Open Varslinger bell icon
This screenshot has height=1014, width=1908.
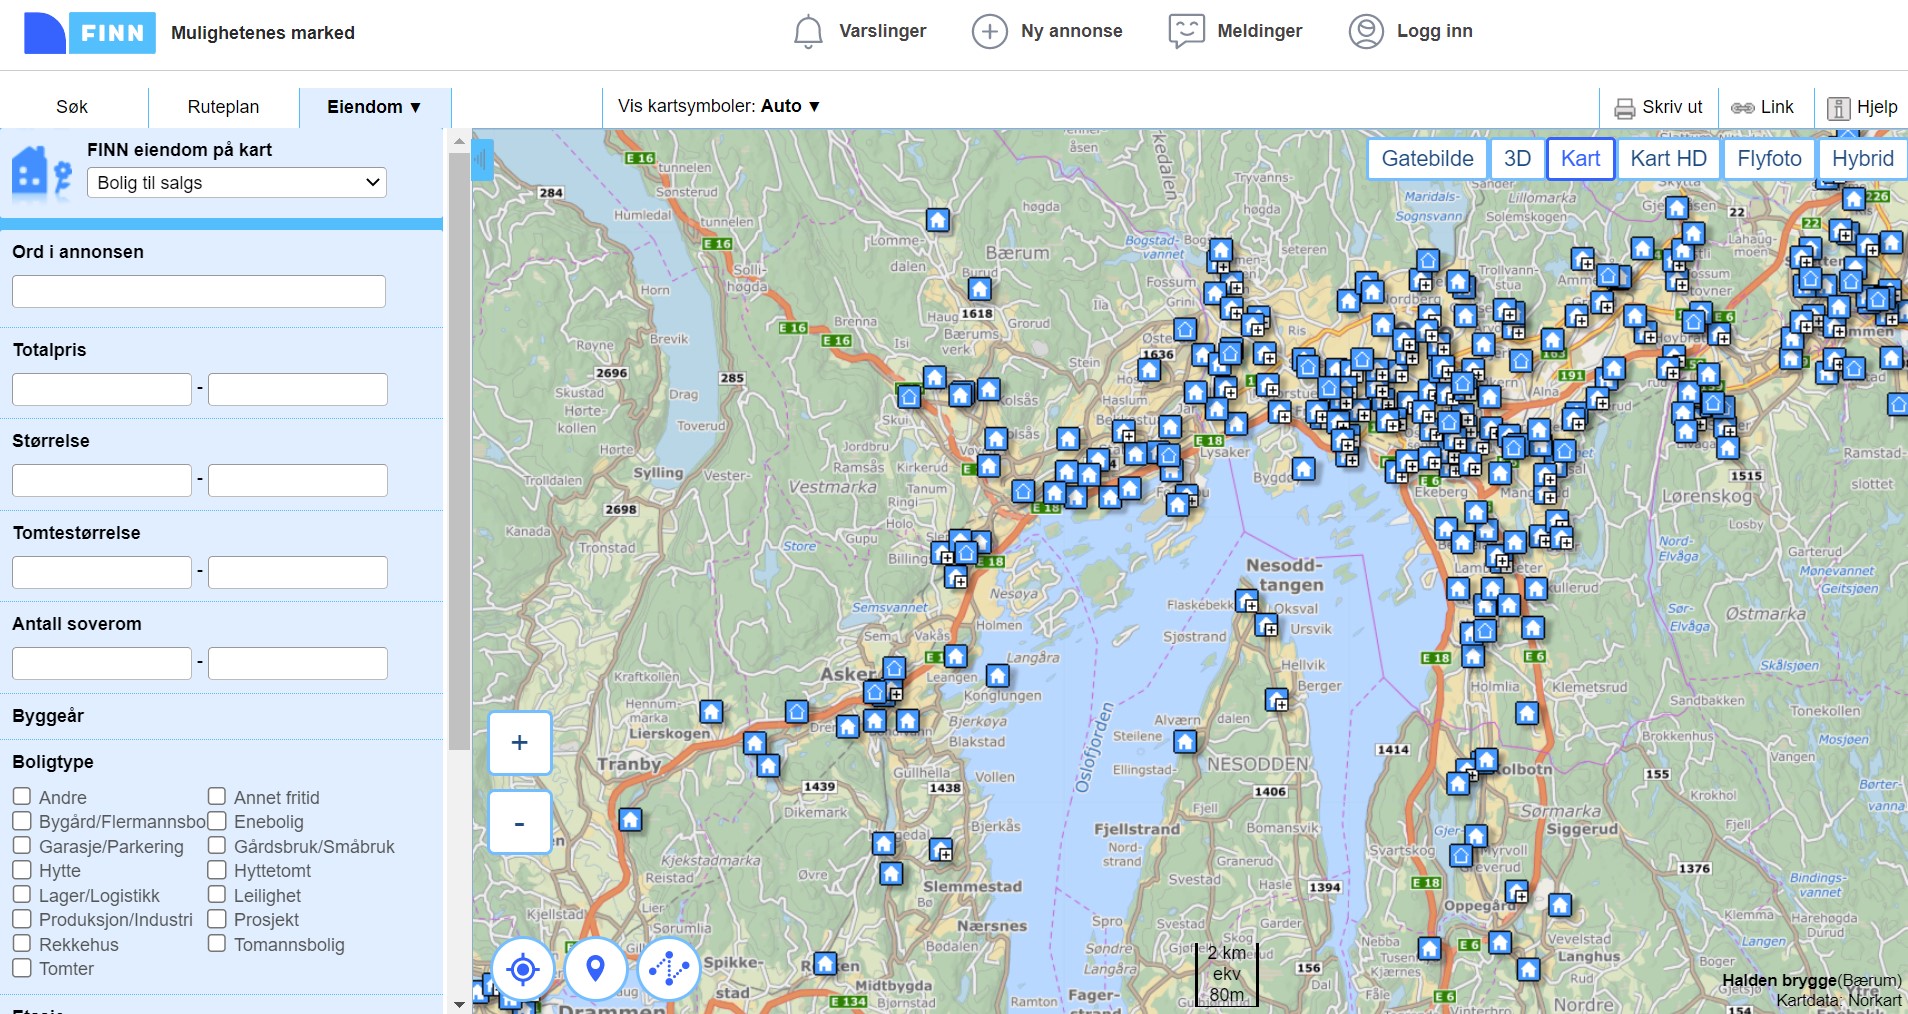(807, 32)
